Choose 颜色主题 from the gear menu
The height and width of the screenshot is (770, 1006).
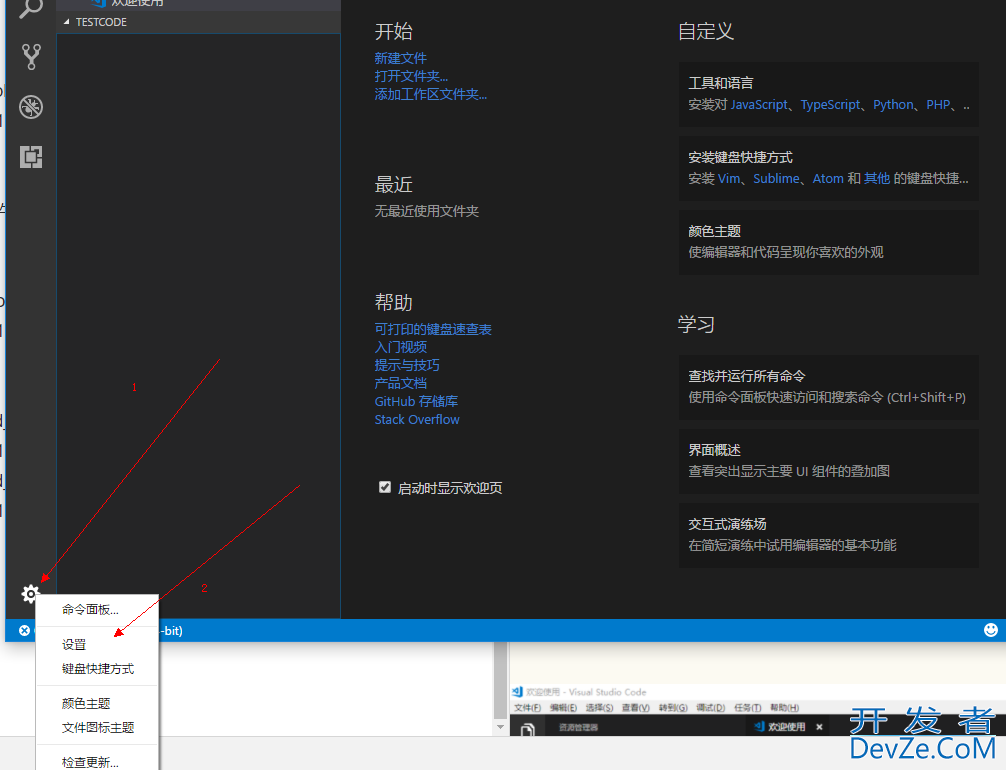pyautogui.click(x=97, y=703)
